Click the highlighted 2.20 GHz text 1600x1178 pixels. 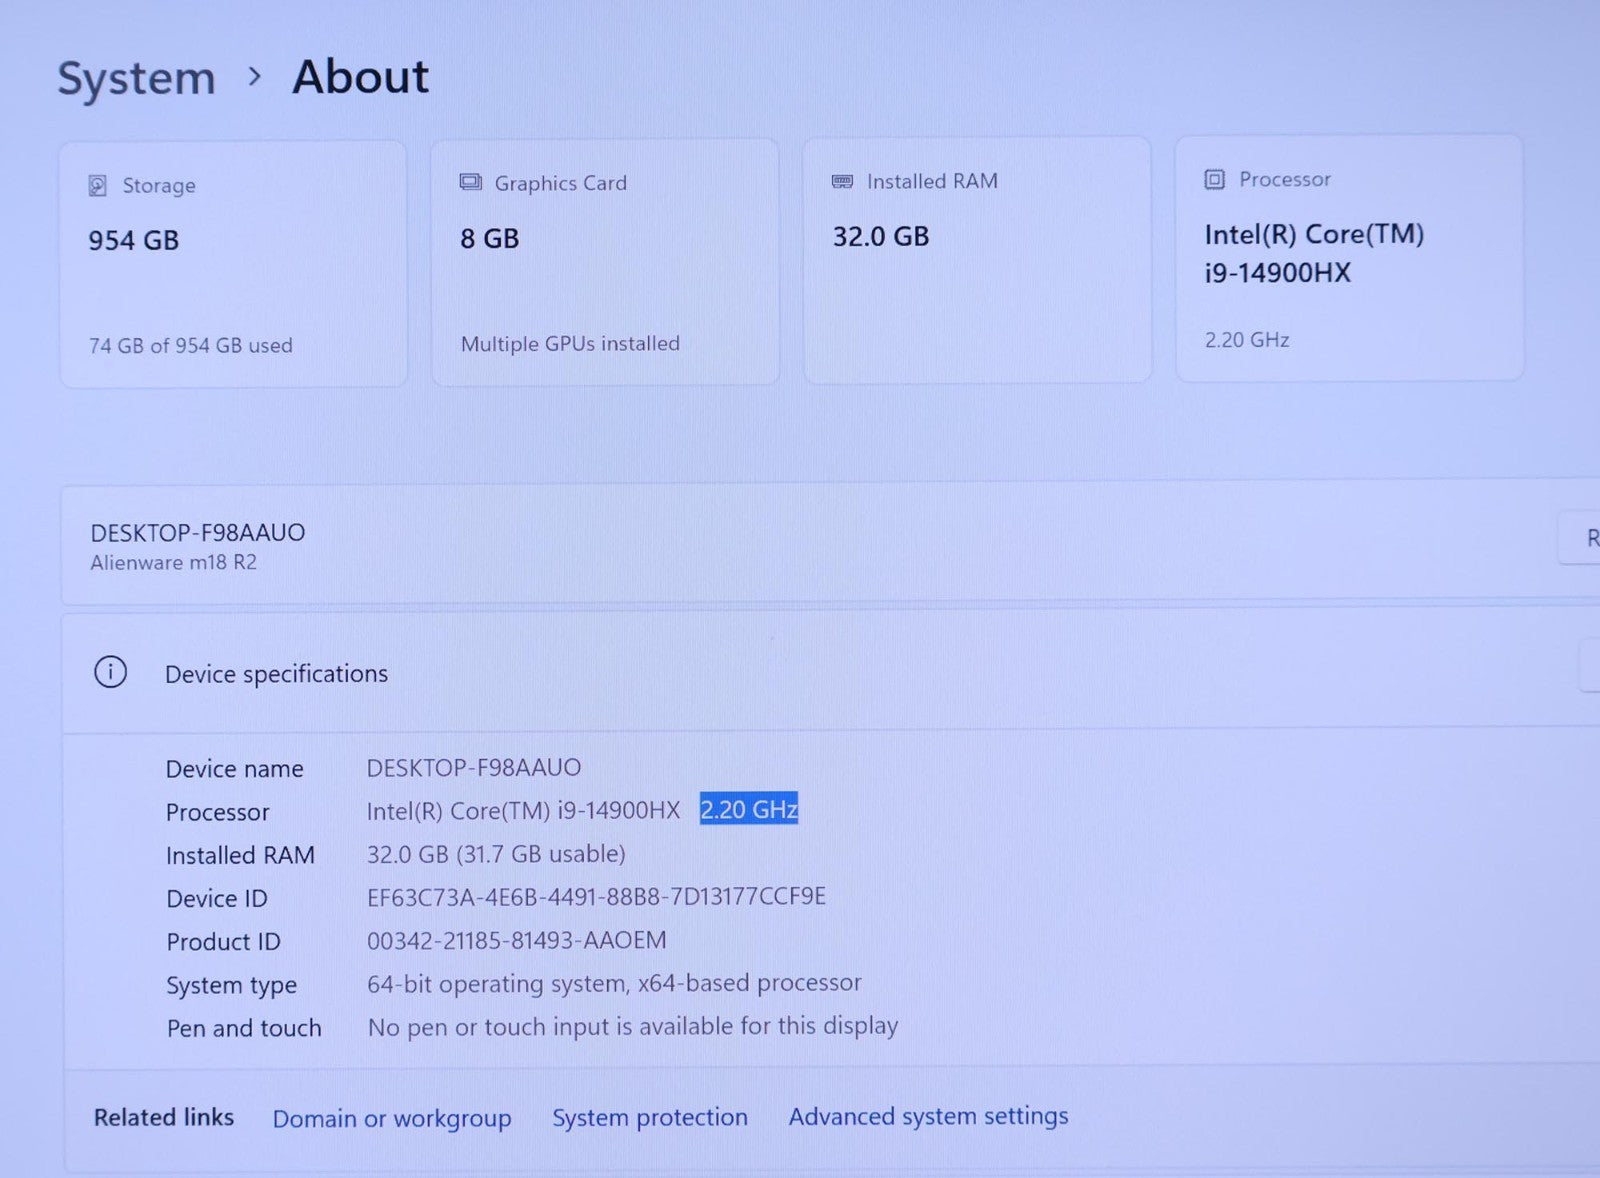tap(748, 809)
